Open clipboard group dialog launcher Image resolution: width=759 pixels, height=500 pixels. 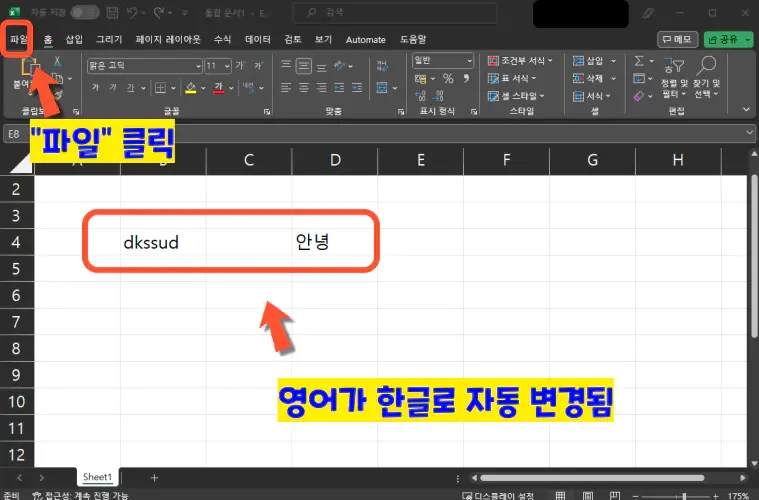pos(76,112)
